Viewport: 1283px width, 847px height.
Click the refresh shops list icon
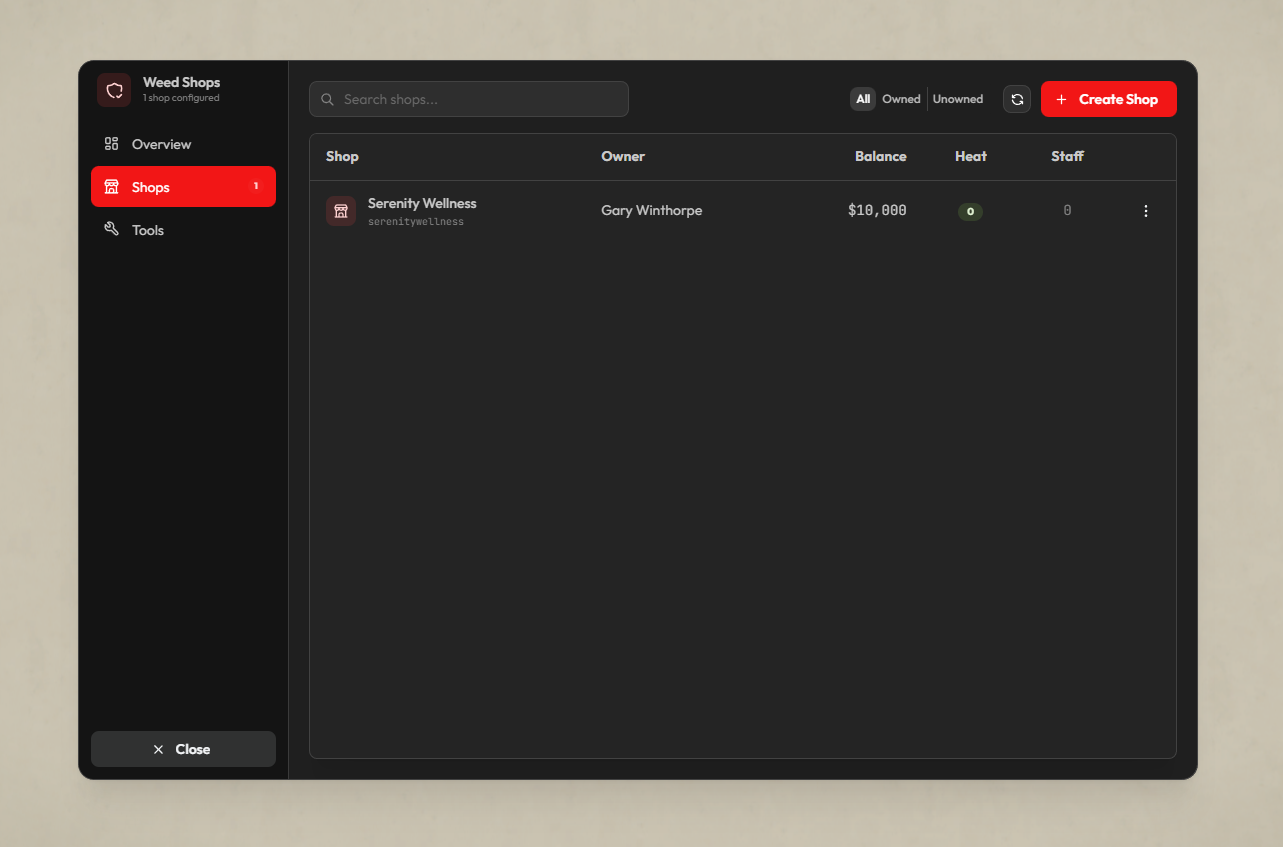tap(1017, 99)
